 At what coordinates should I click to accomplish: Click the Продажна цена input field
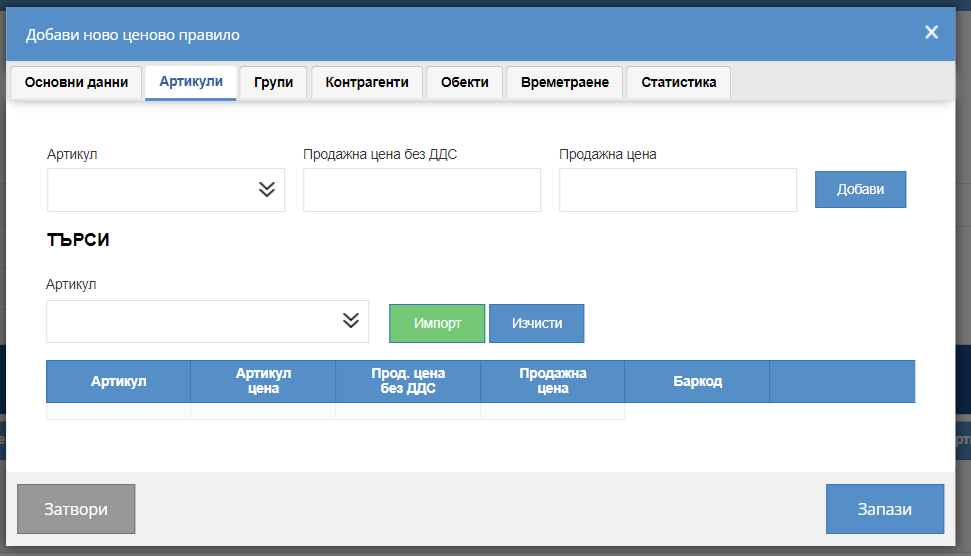pyautogui.click(x=678, y=190)
